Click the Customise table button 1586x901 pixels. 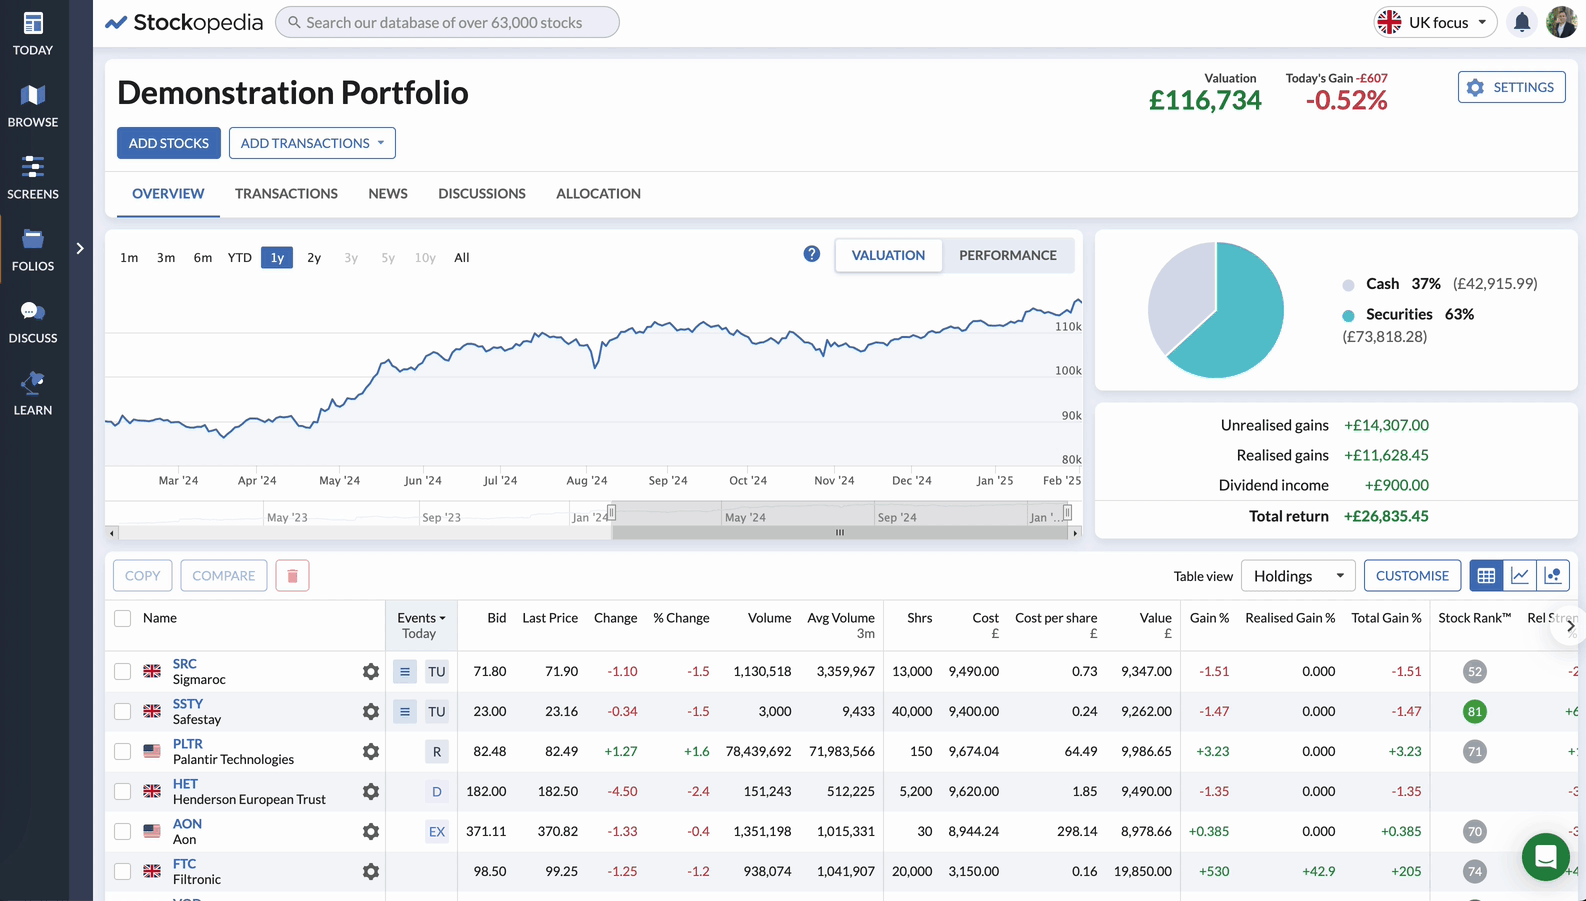(1412, 576)
